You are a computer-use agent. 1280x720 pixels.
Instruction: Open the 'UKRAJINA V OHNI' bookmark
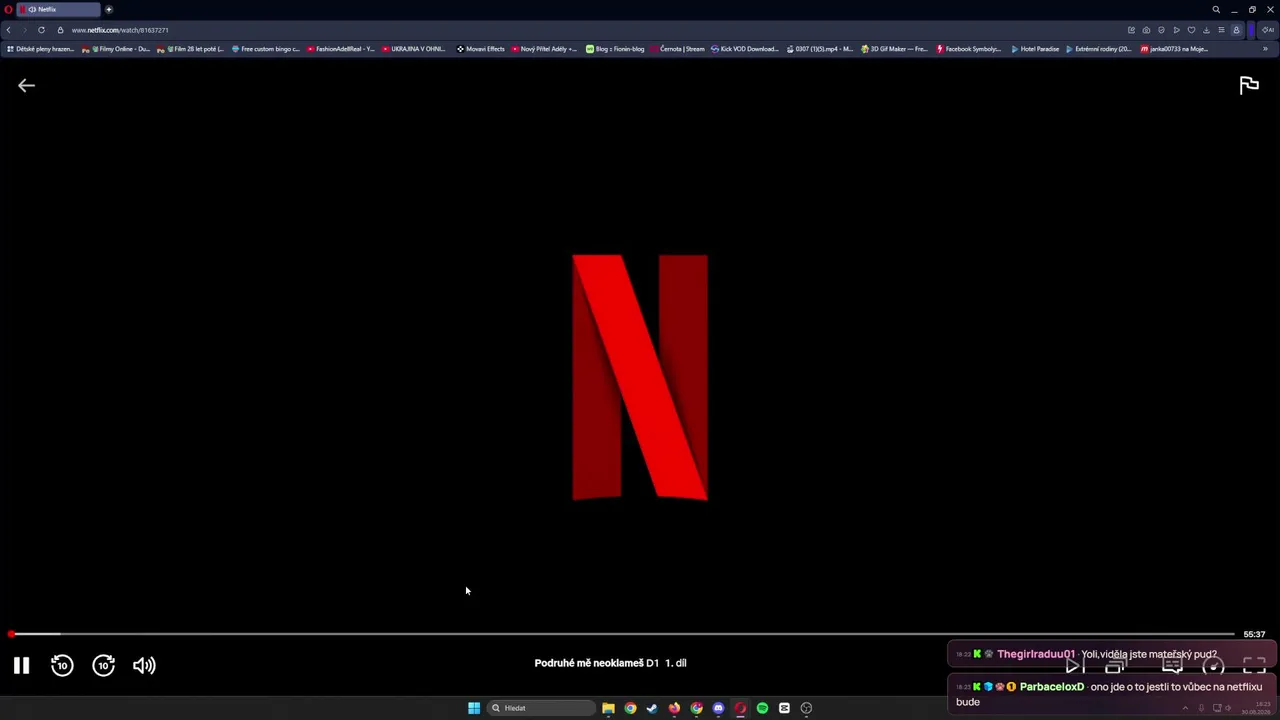tap(414, 49)
